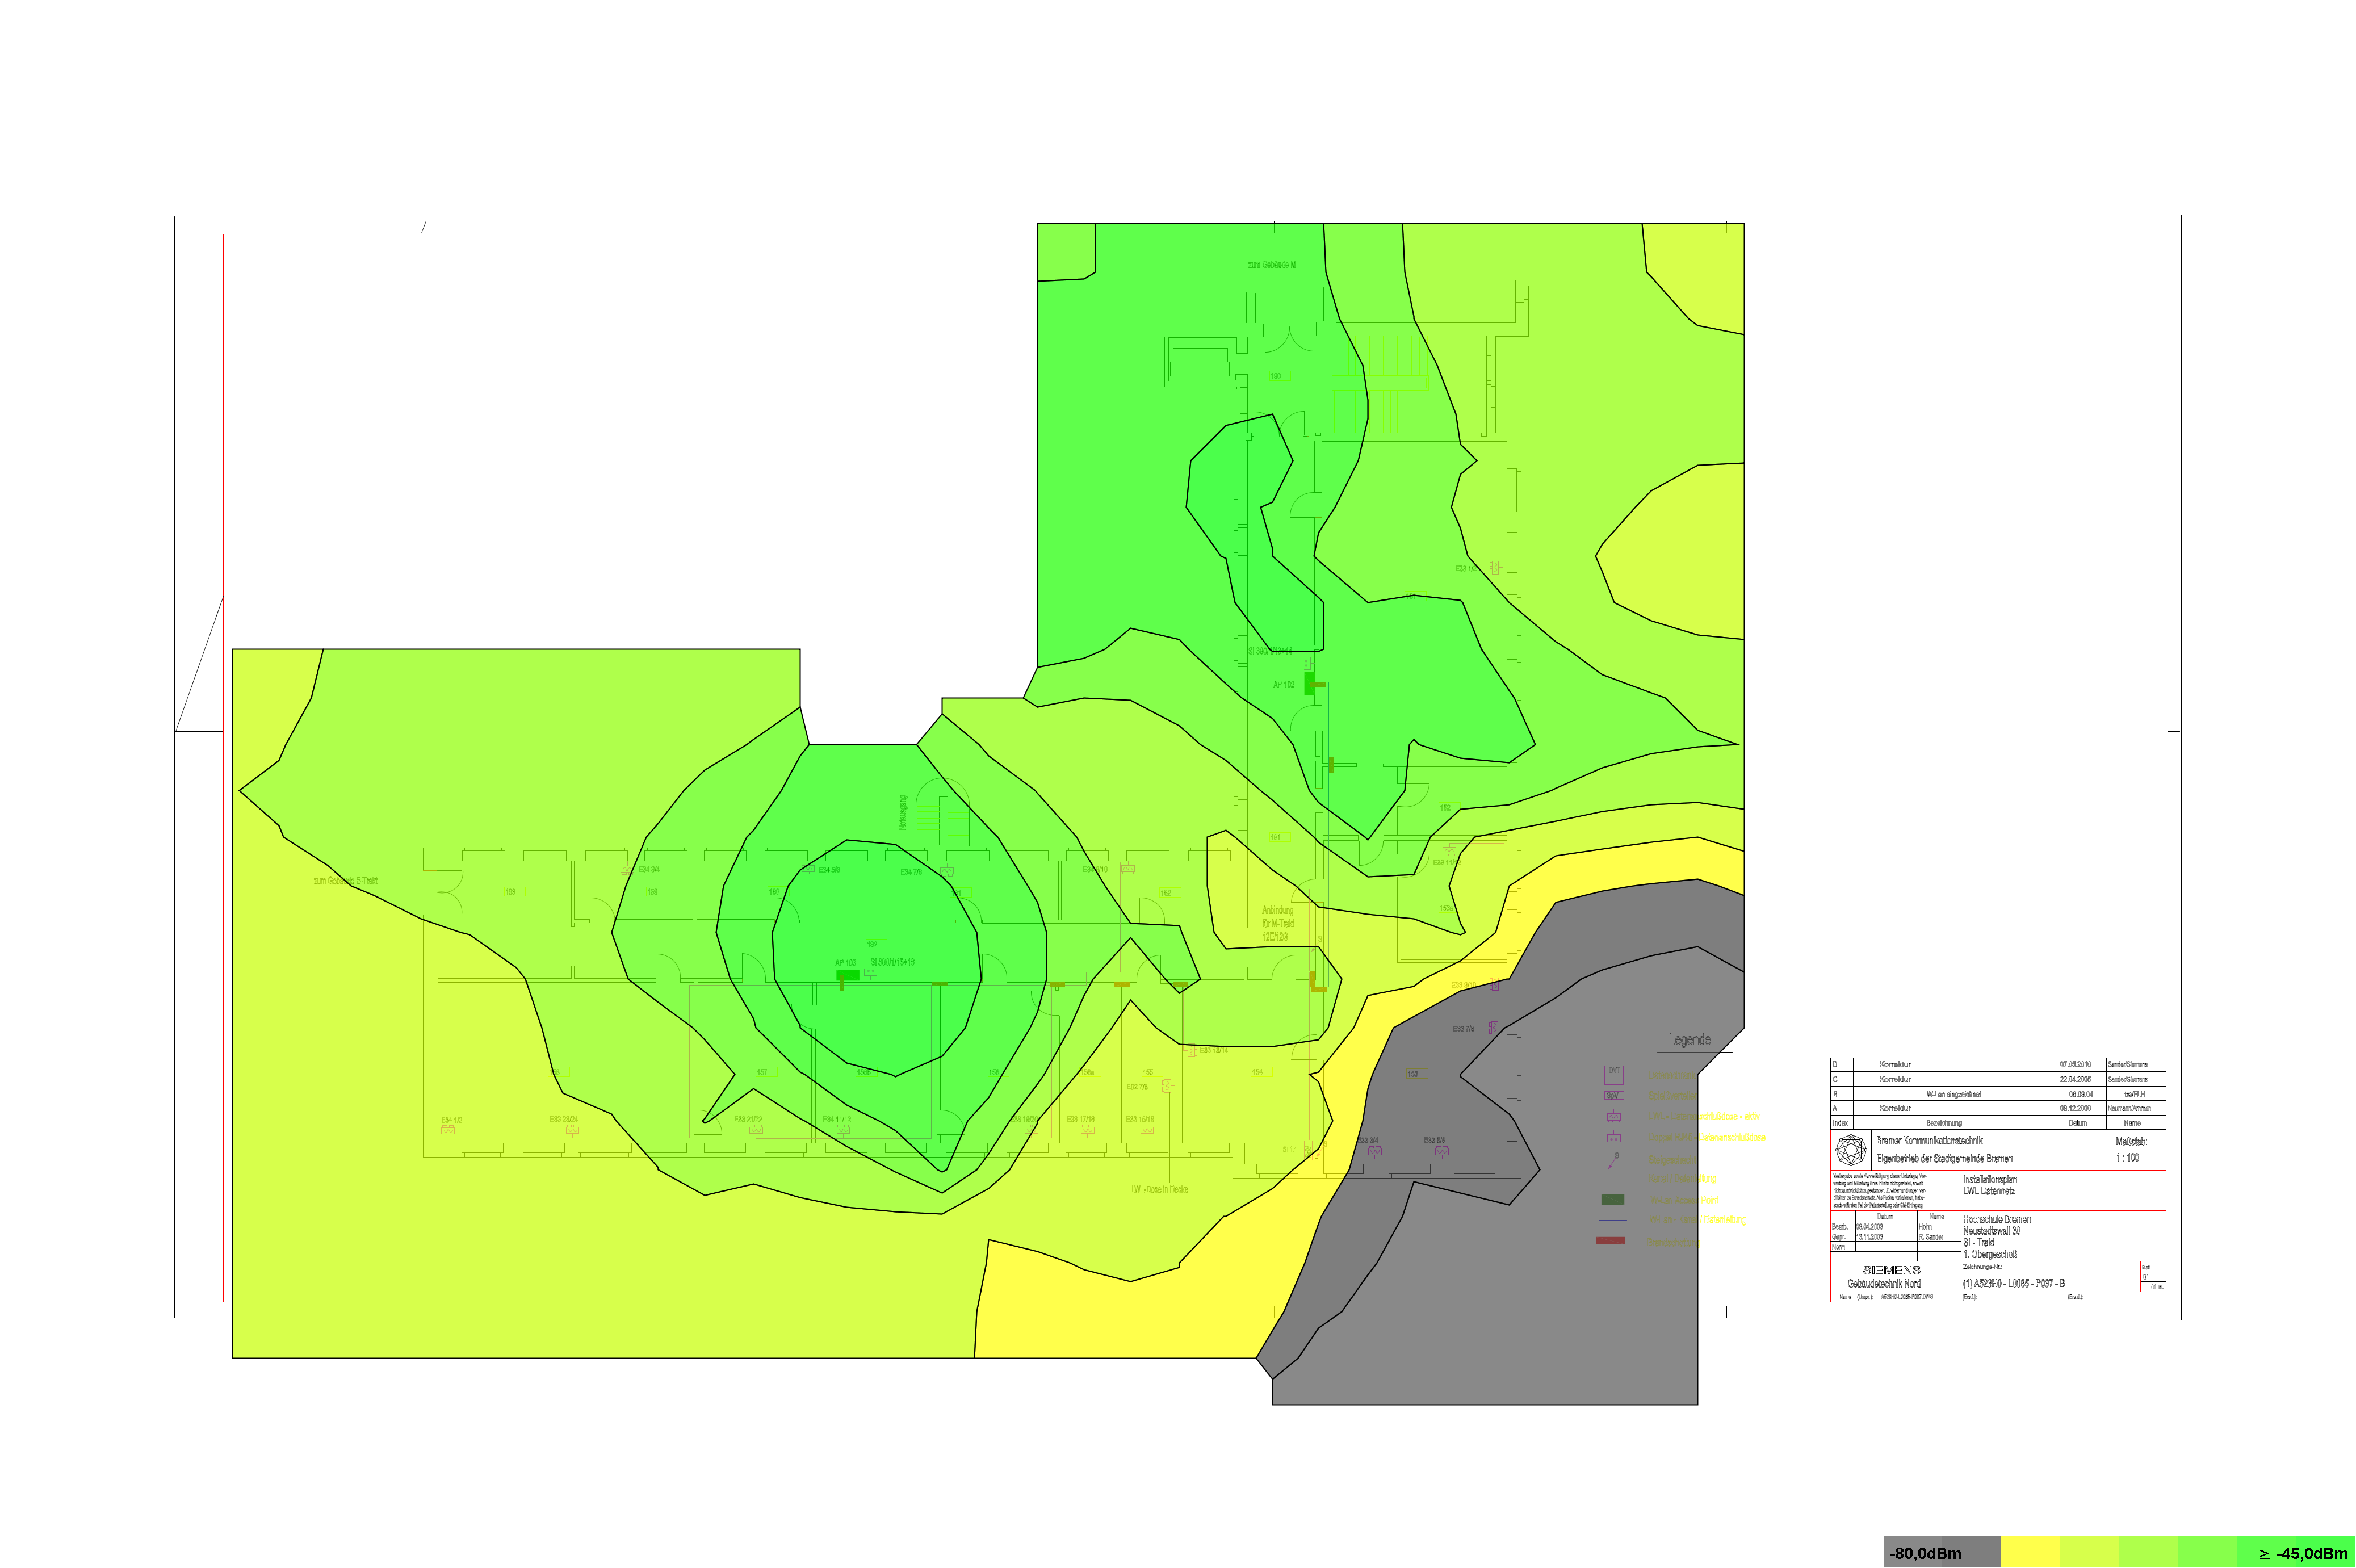Click the Doppel RJ45 legend symbol
The image size is (2356, 1568).
point(1613,1138)
